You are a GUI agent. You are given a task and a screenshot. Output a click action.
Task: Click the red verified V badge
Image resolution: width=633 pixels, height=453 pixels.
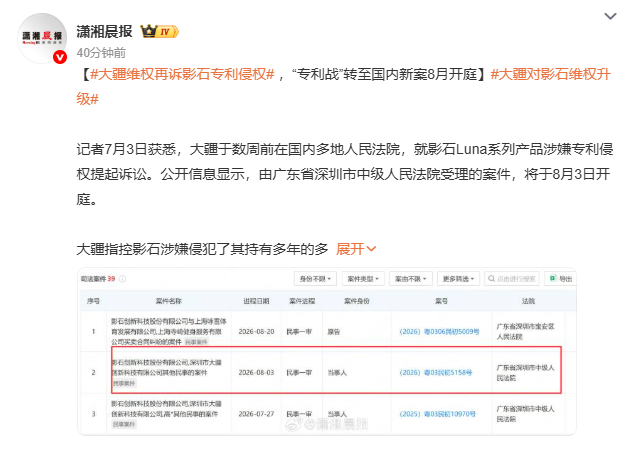[60, 57]
